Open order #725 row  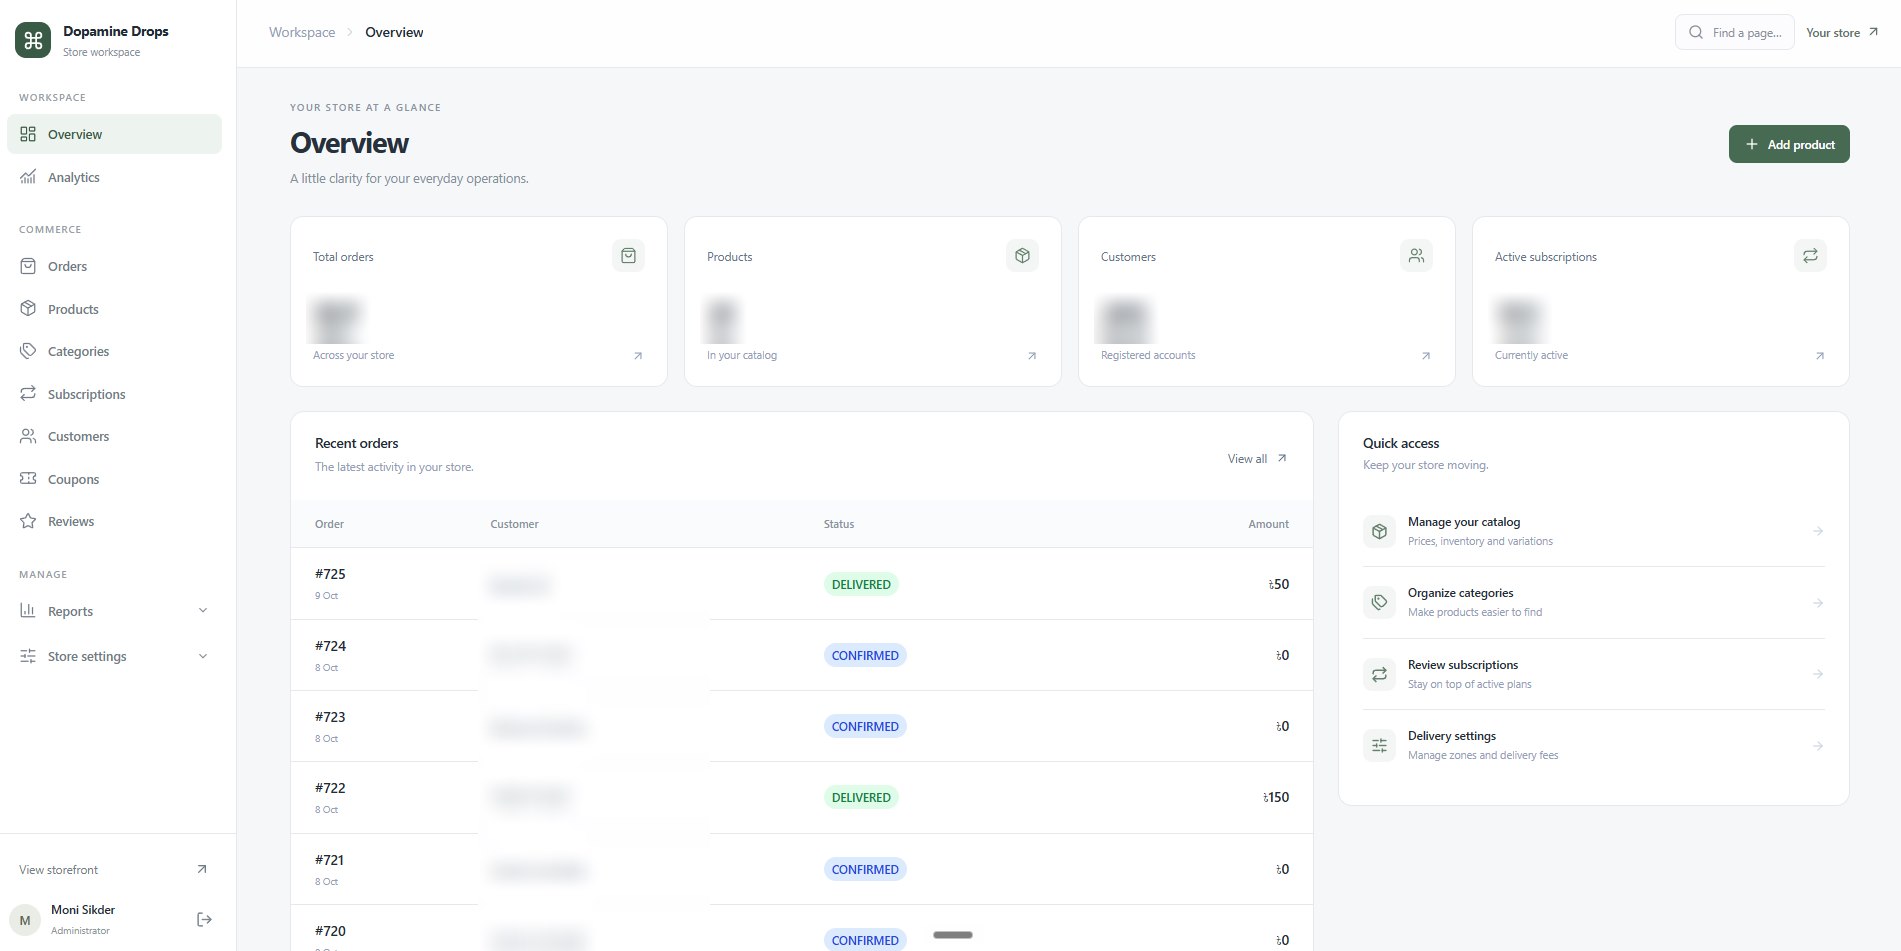click(x=801, y=584)
